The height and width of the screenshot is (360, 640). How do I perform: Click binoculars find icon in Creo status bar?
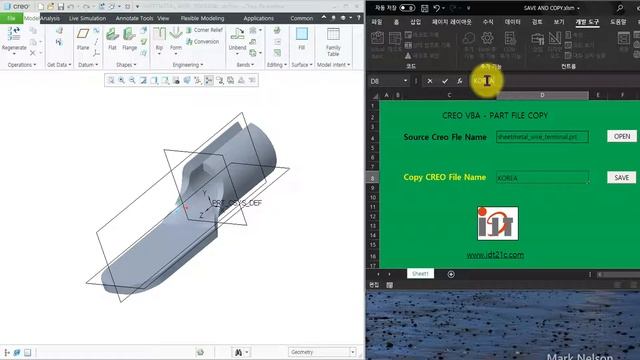point(238,352)
